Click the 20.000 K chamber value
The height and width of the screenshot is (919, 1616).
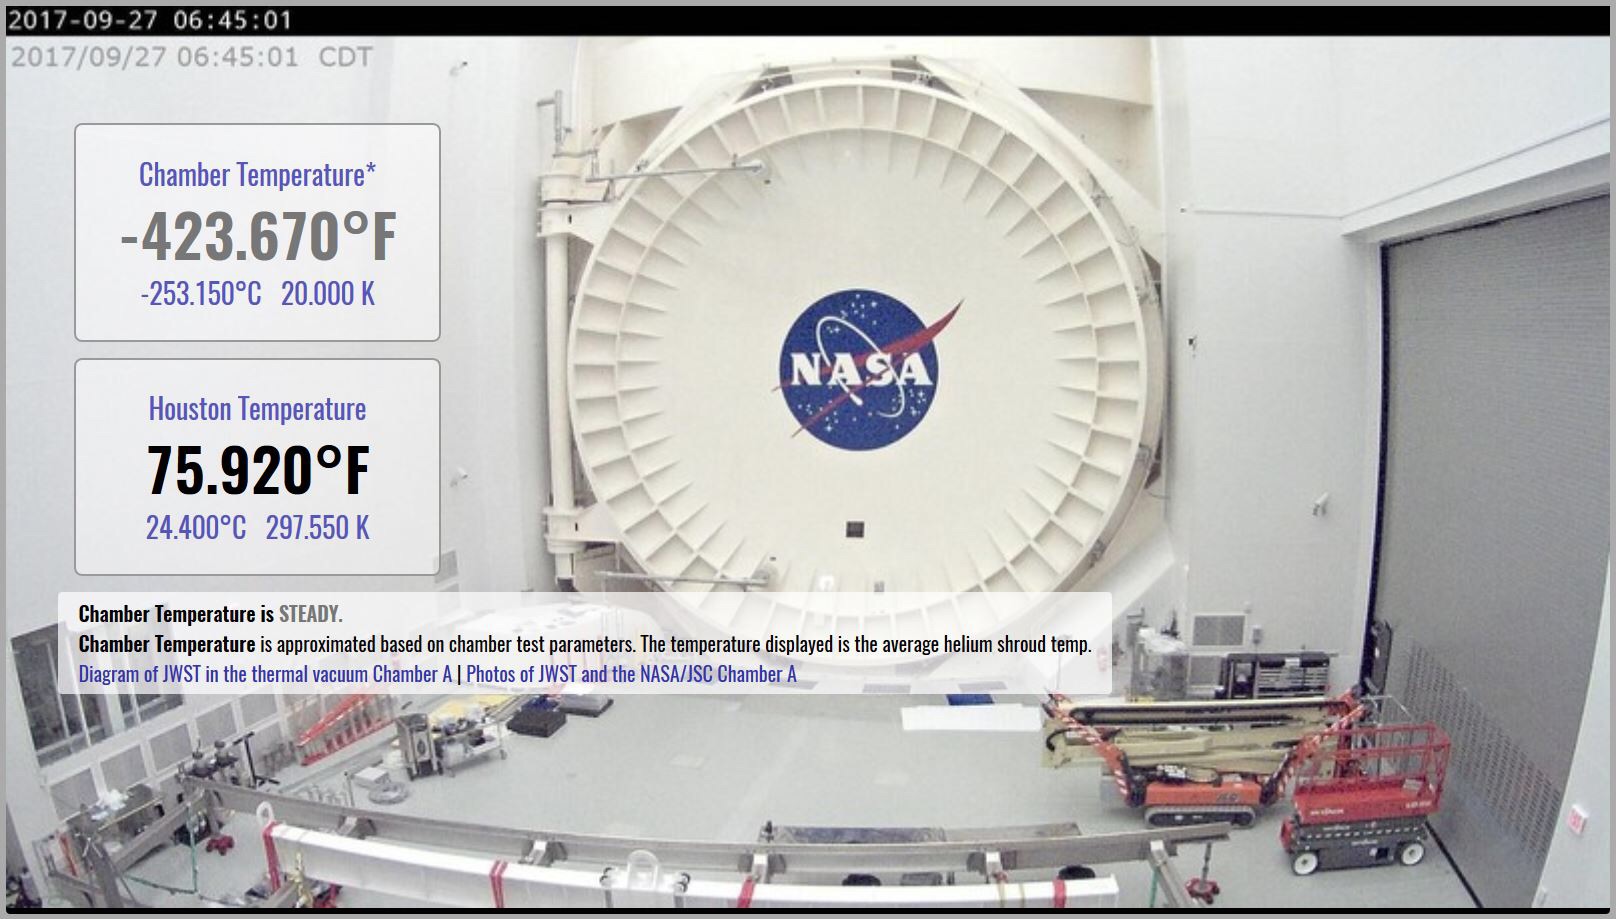(x=328, y=294)
